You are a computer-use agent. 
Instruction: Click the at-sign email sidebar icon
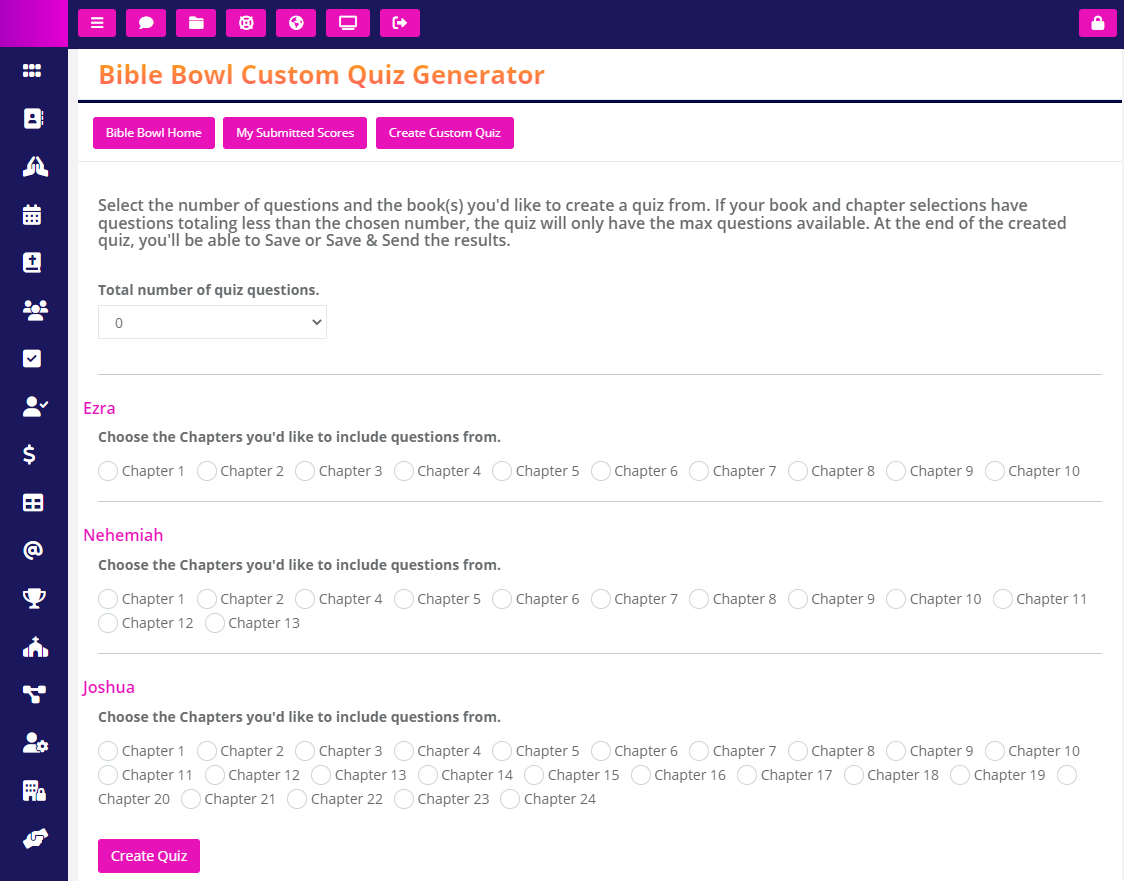pyautogui.click(x=33, y=550)
